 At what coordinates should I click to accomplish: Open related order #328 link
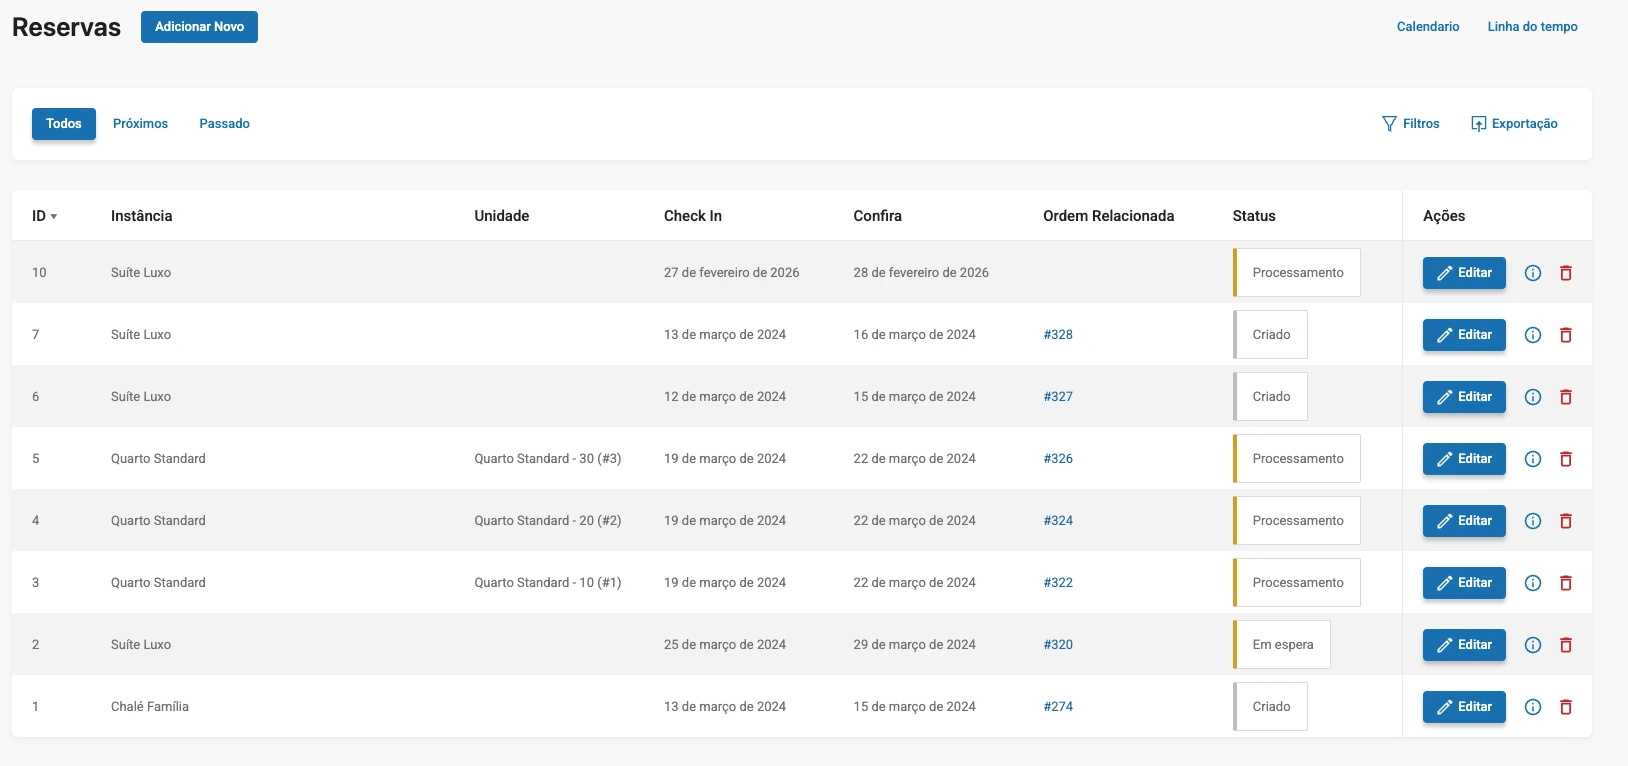[x=1058, y=335]
